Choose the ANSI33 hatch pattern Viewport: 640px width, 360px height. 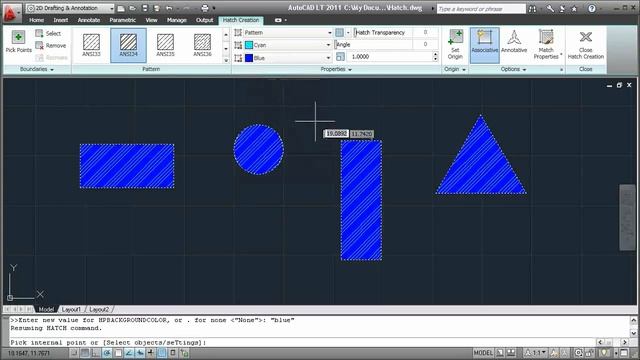91,45
